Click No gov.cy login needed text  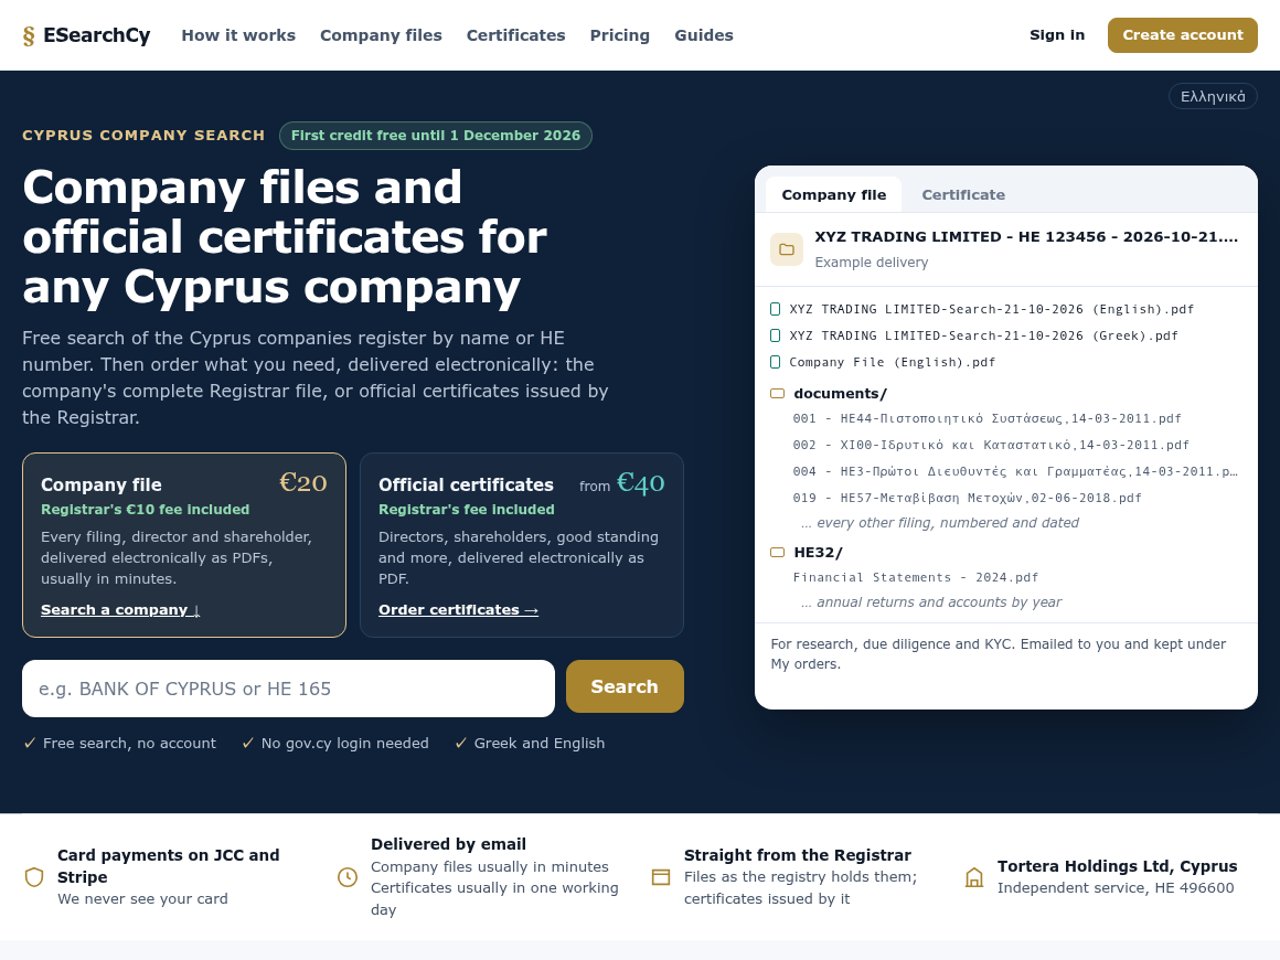(x=345, y=743)
